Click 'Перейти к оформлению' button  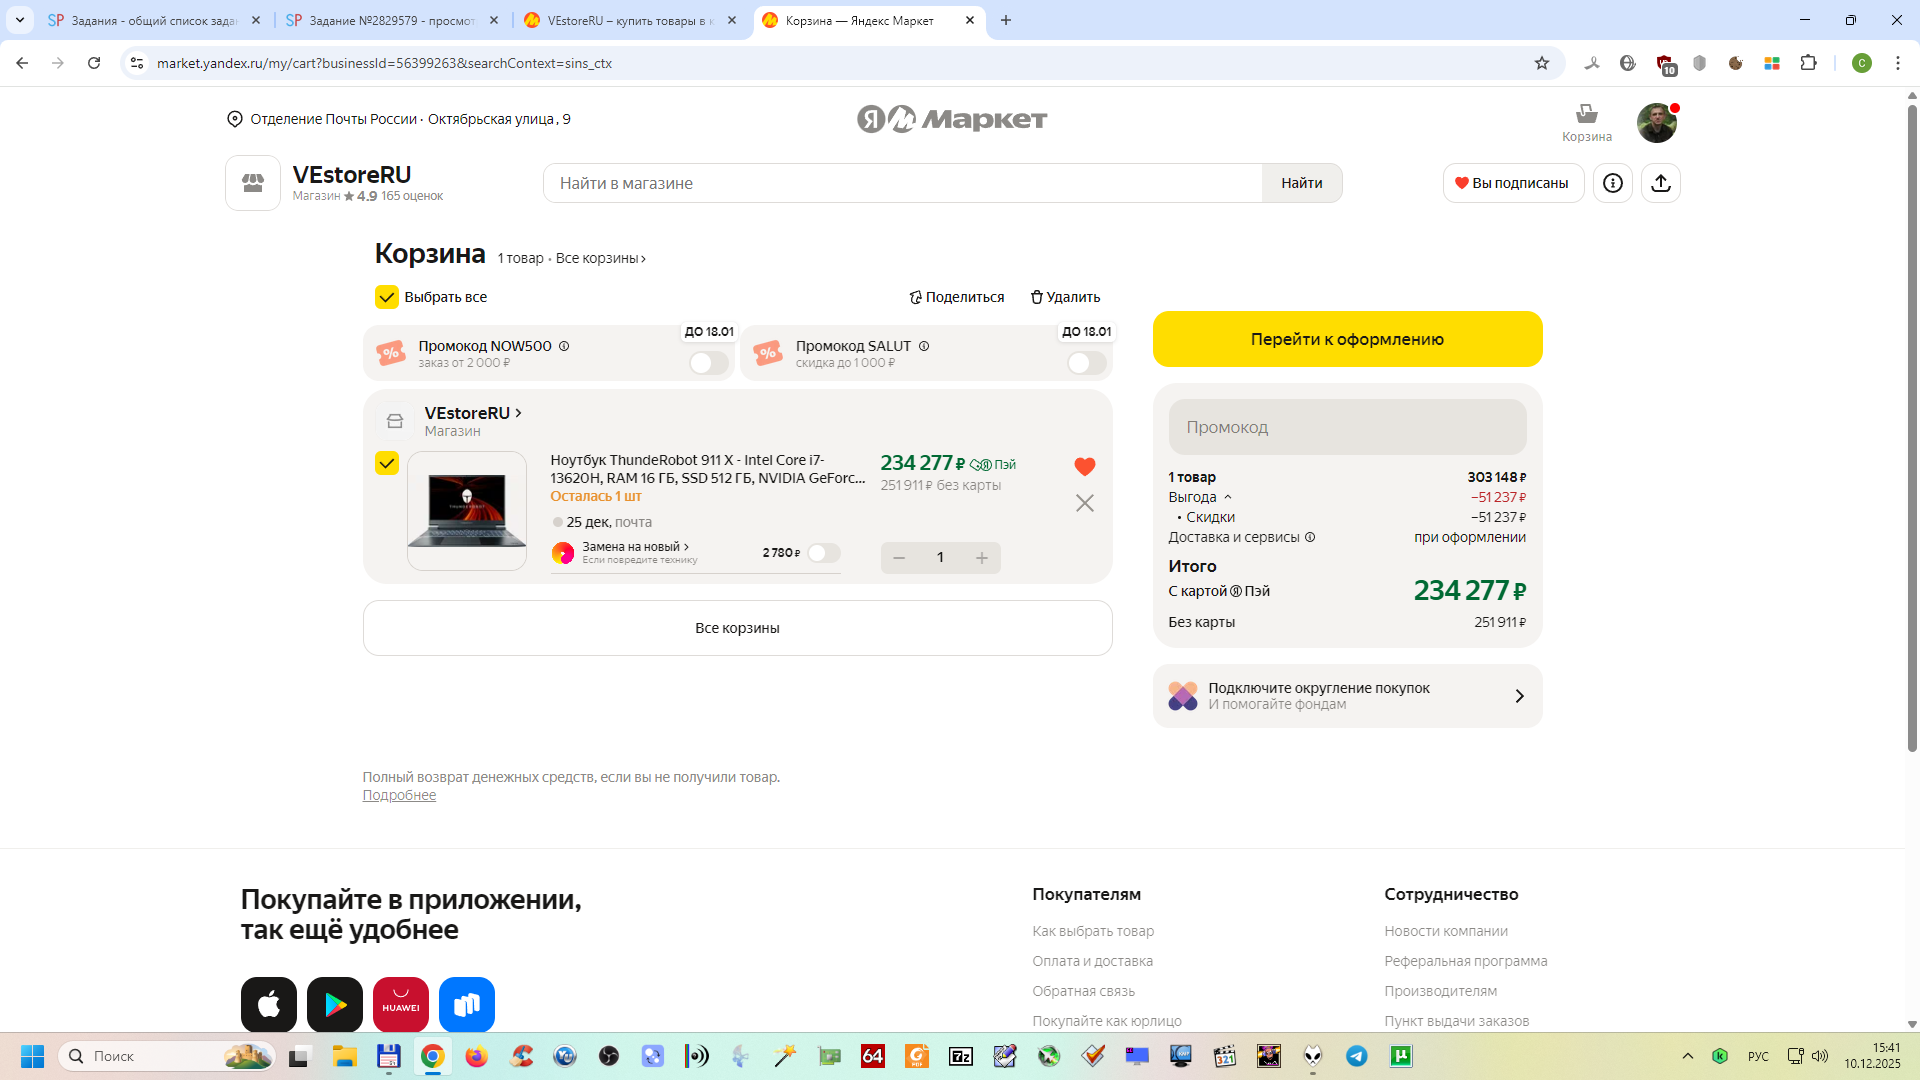coord(1347,339)
